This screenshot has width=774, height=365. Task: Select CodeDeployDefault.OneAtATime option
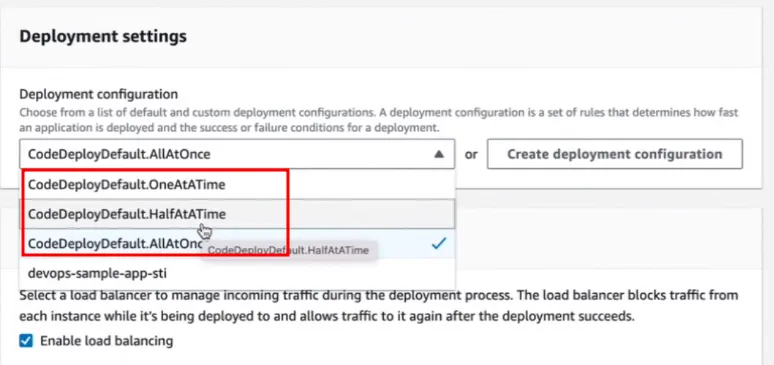(237, 184)
